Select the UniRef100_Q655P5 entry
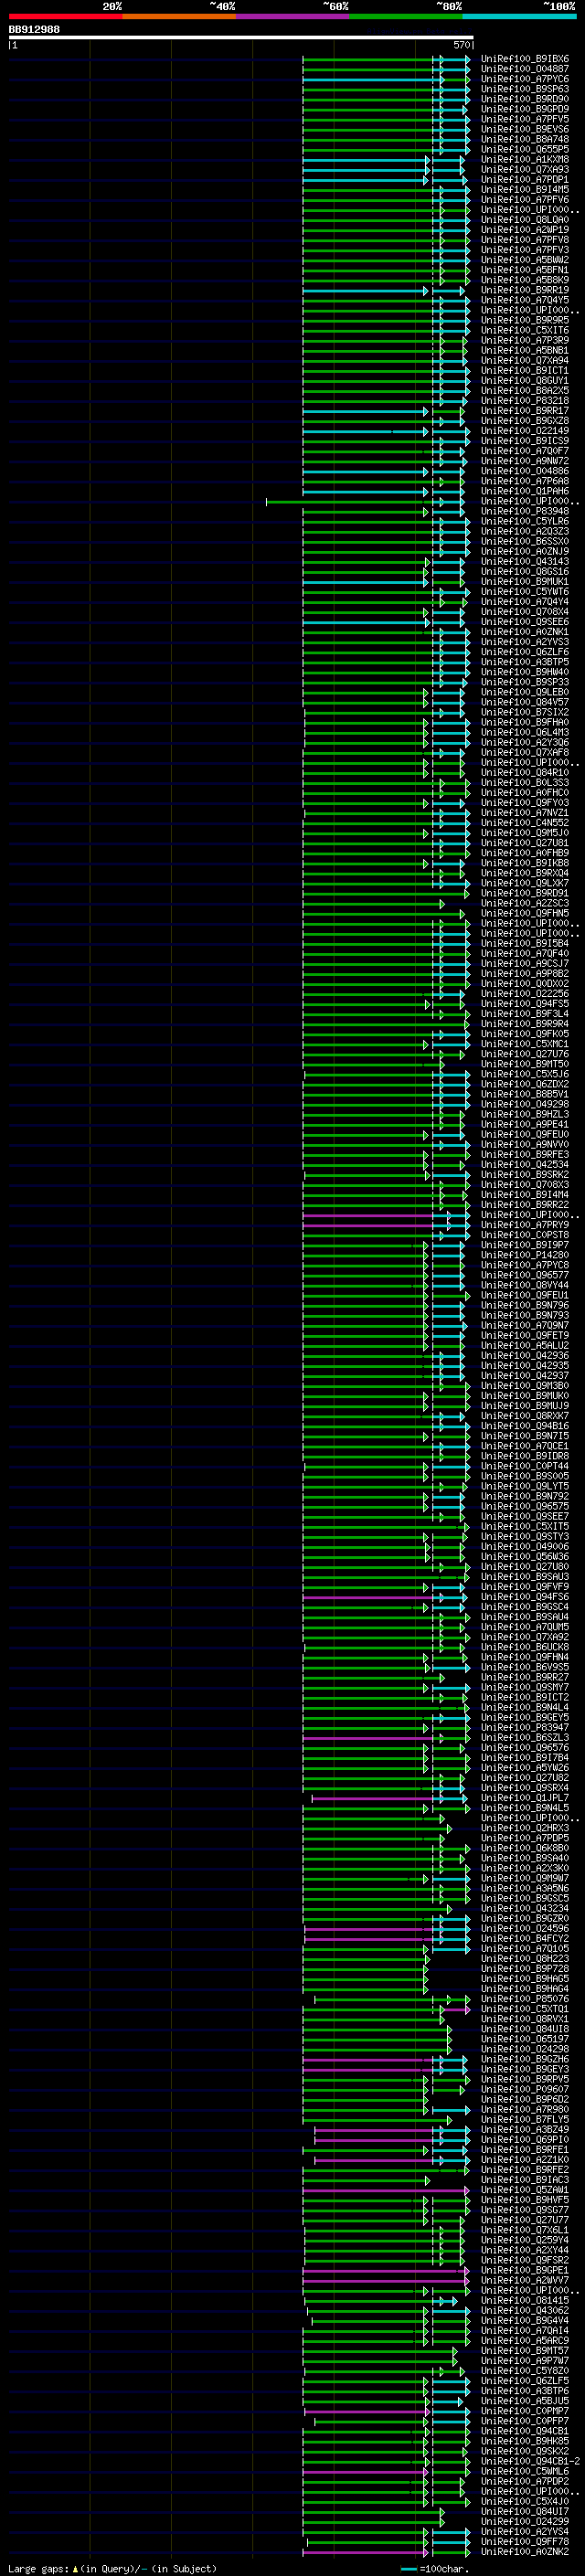This screenshot has height=2576, width=585. pyautogui.click(x=524, y=149)
